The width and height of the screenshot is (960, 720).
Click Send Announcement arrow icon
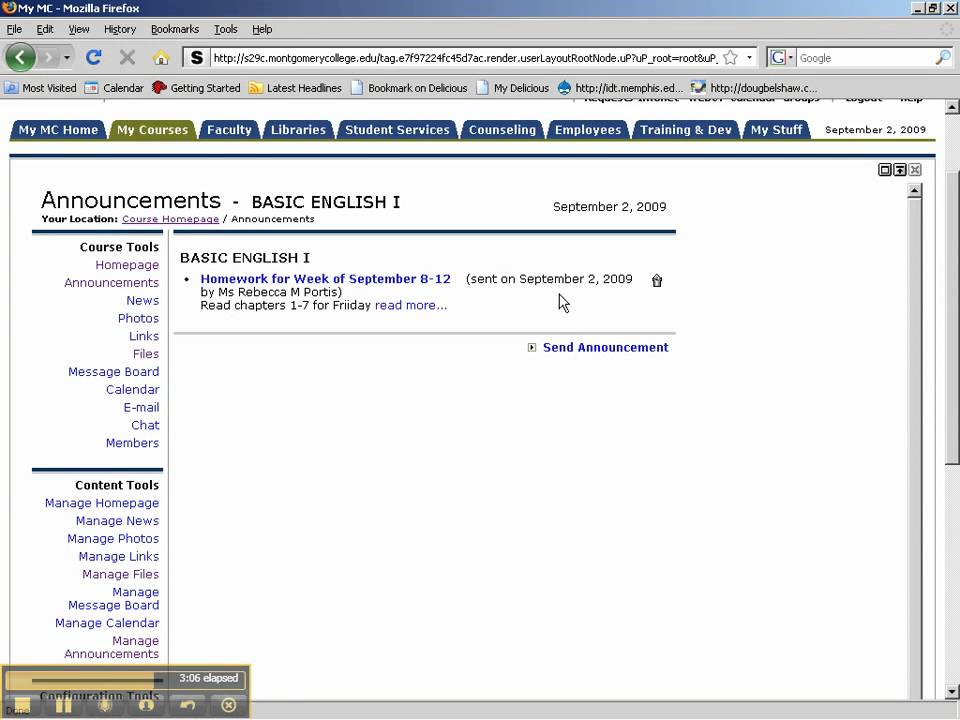point(531,347)
